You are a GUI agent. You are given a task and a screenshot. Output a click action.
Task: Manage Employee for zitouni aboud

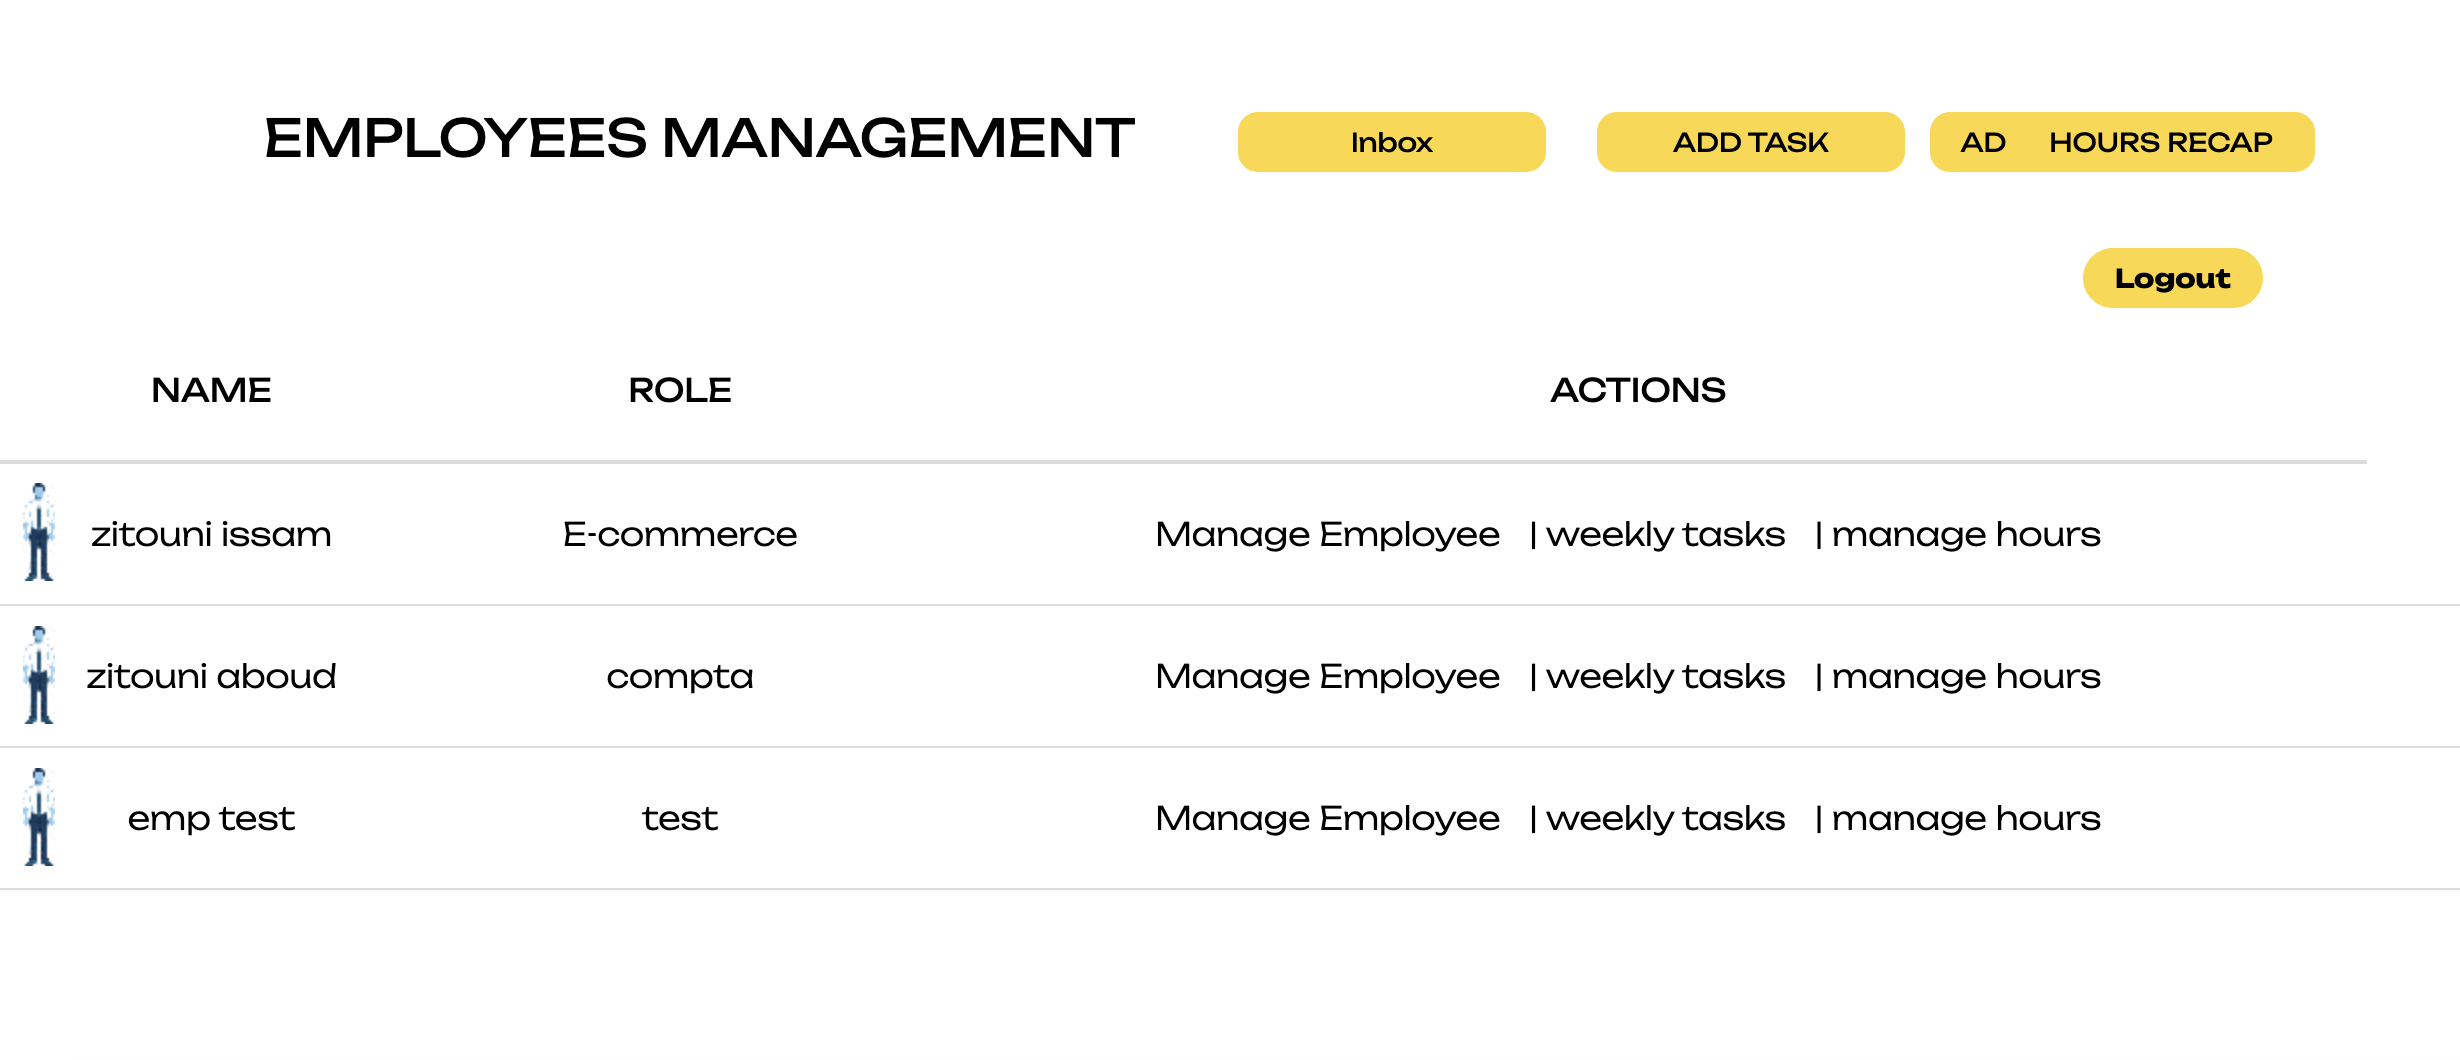[1327, 676]
